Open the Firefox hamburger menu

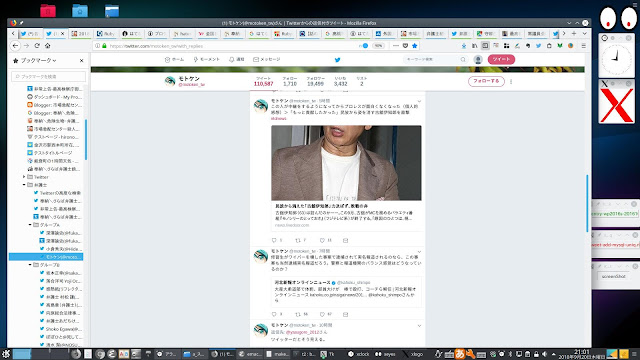click(584, 46)
